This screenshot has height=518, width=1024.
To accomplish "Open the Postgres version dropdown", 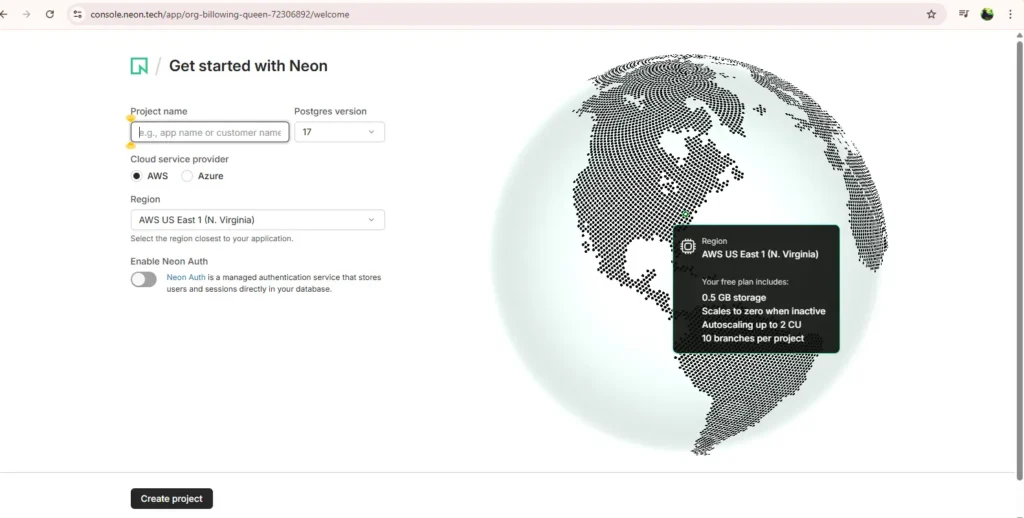I will click(339, 132).
